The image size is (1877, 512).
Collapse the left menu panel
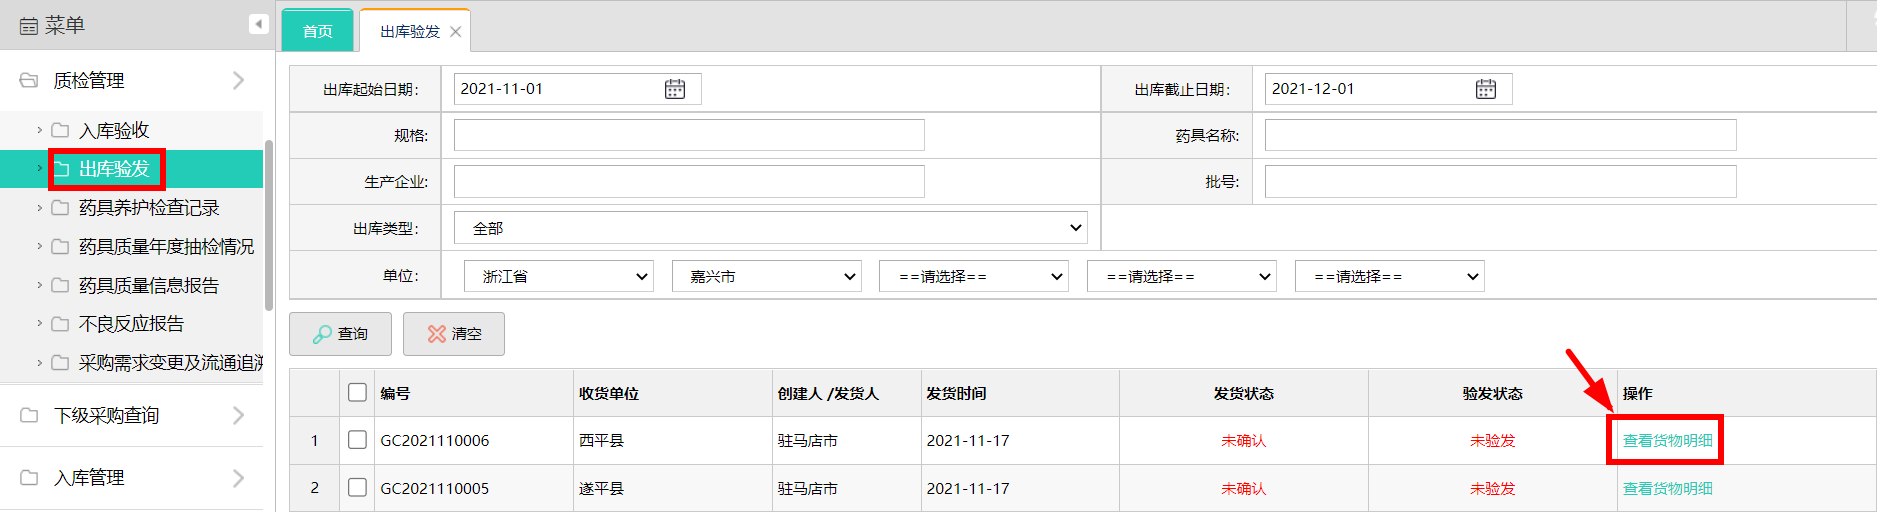[259, 24]
